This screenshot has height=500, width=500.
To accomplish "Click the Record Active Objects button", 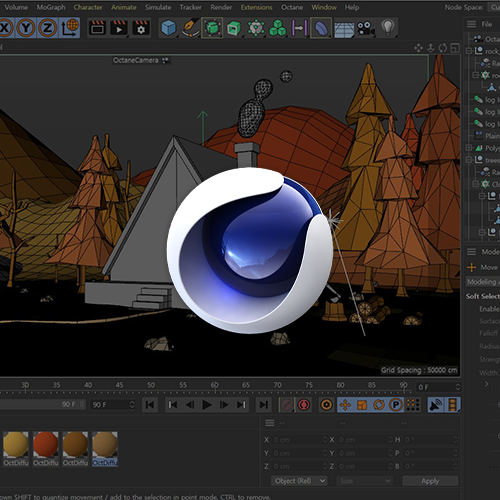I will coord(304,405).
